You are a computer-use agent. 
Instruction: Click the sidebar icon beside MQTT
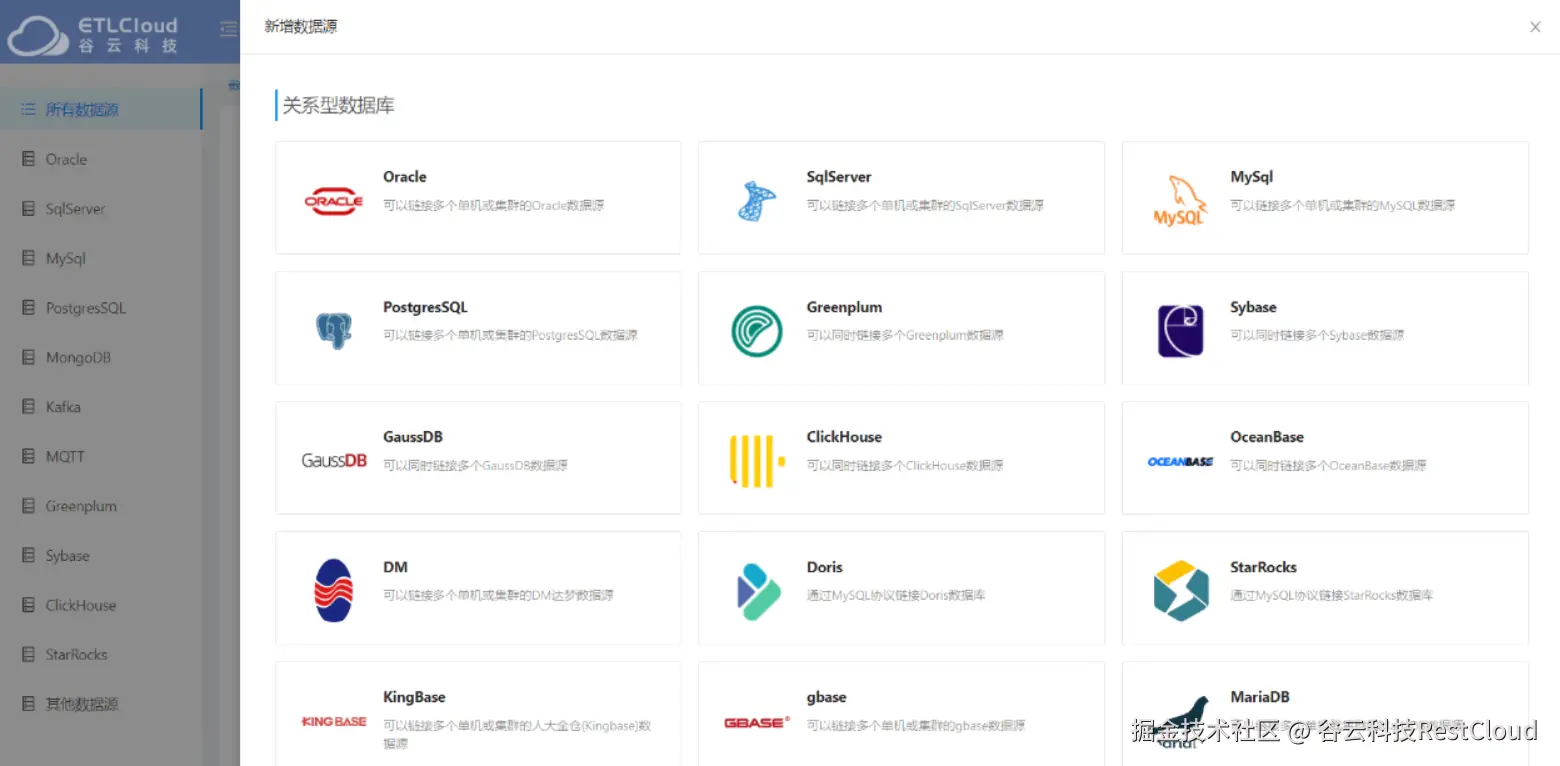pyautogui.click(x=29, y=456)
